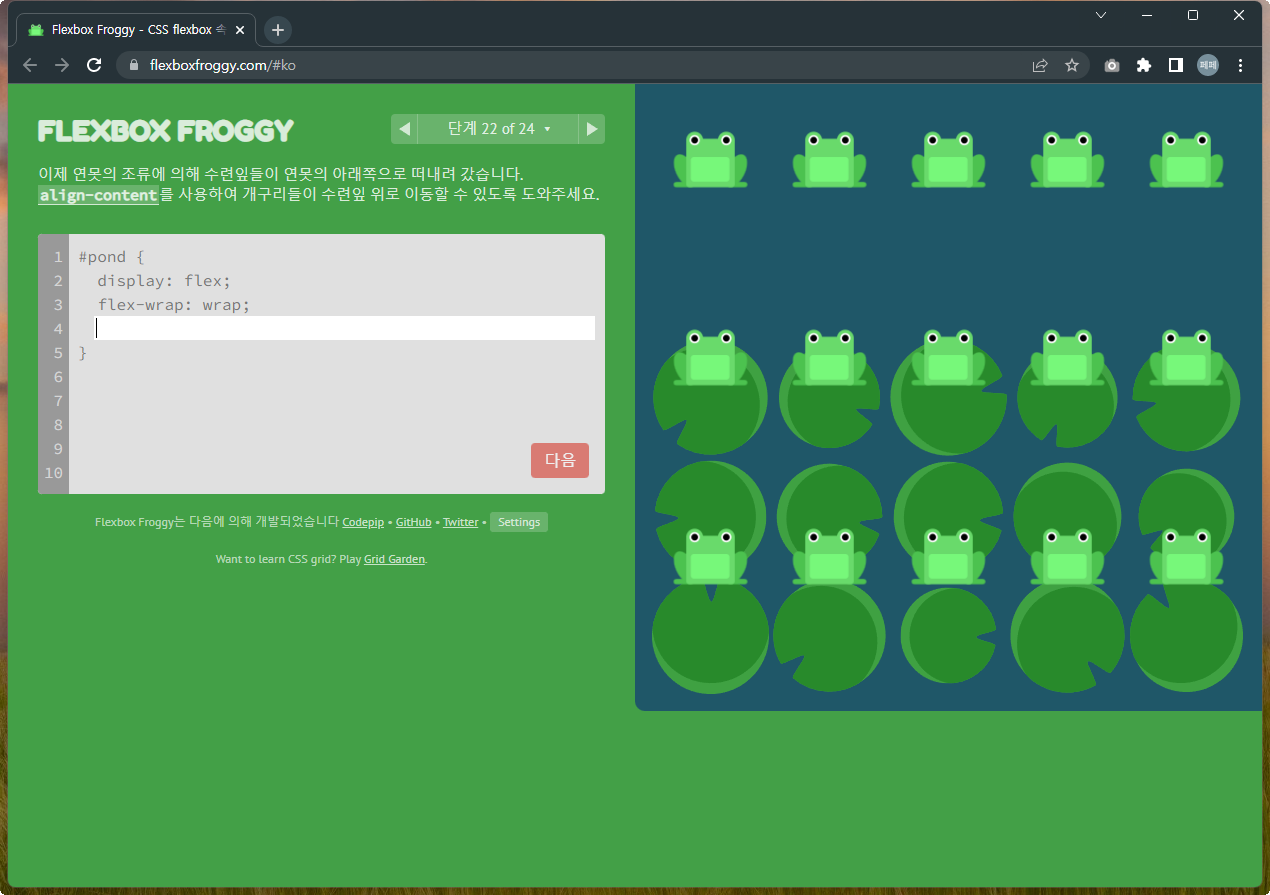Screen dimensions: 1270x895
Task: Share this page icon
Action: coord(1040,65)
